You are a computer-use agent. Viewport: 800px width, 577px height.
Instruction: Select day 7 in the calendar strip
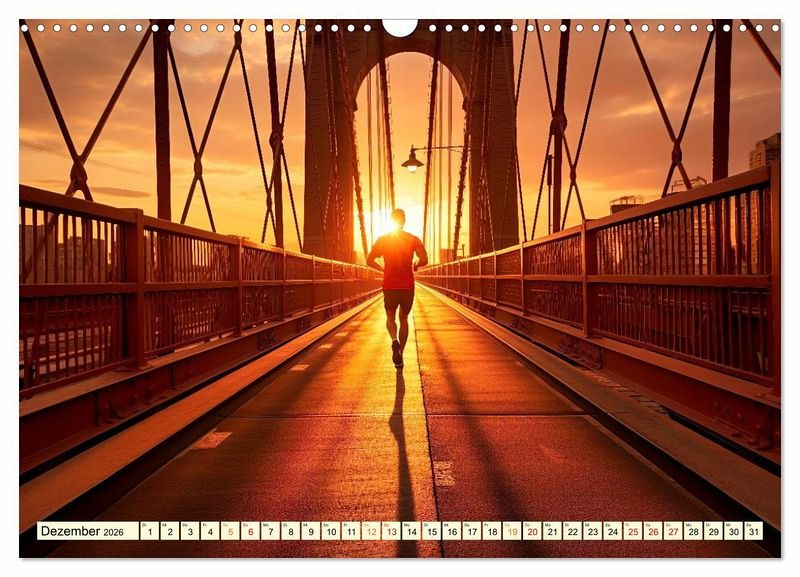pyautogui.click(x=270, y=531)
